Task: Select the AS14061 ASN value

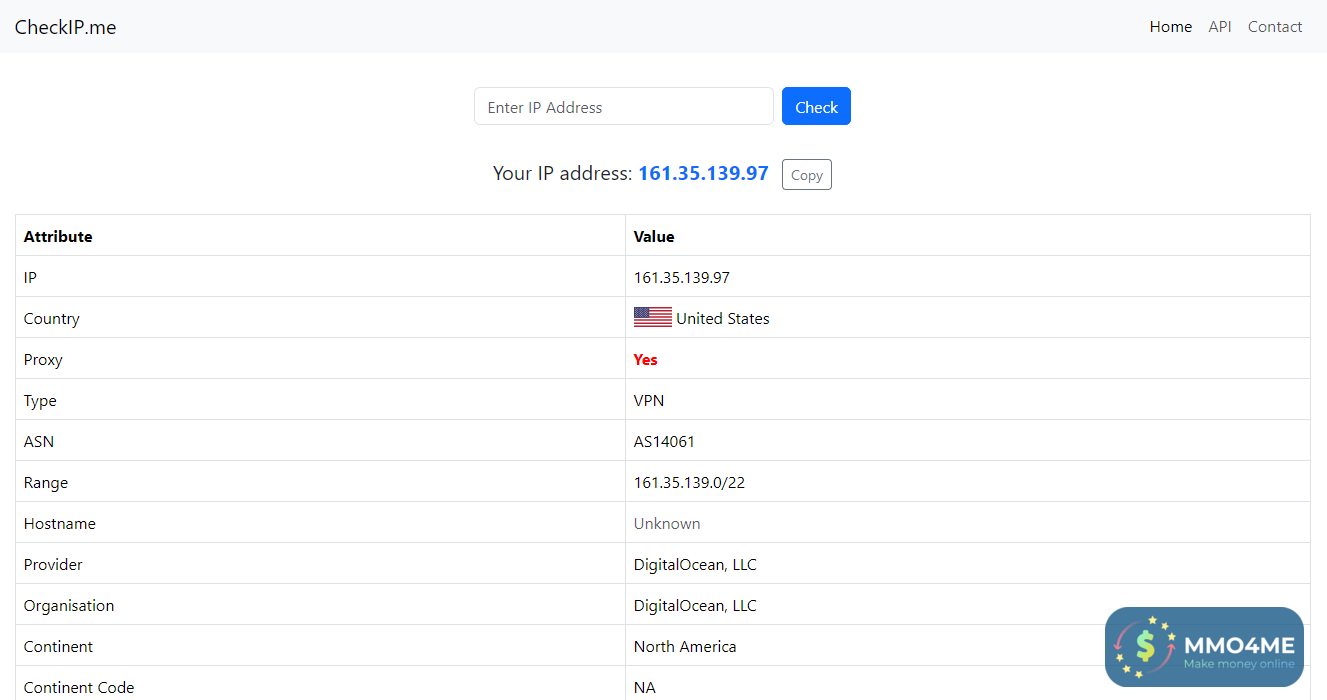Action: click(x=664, y=441)
